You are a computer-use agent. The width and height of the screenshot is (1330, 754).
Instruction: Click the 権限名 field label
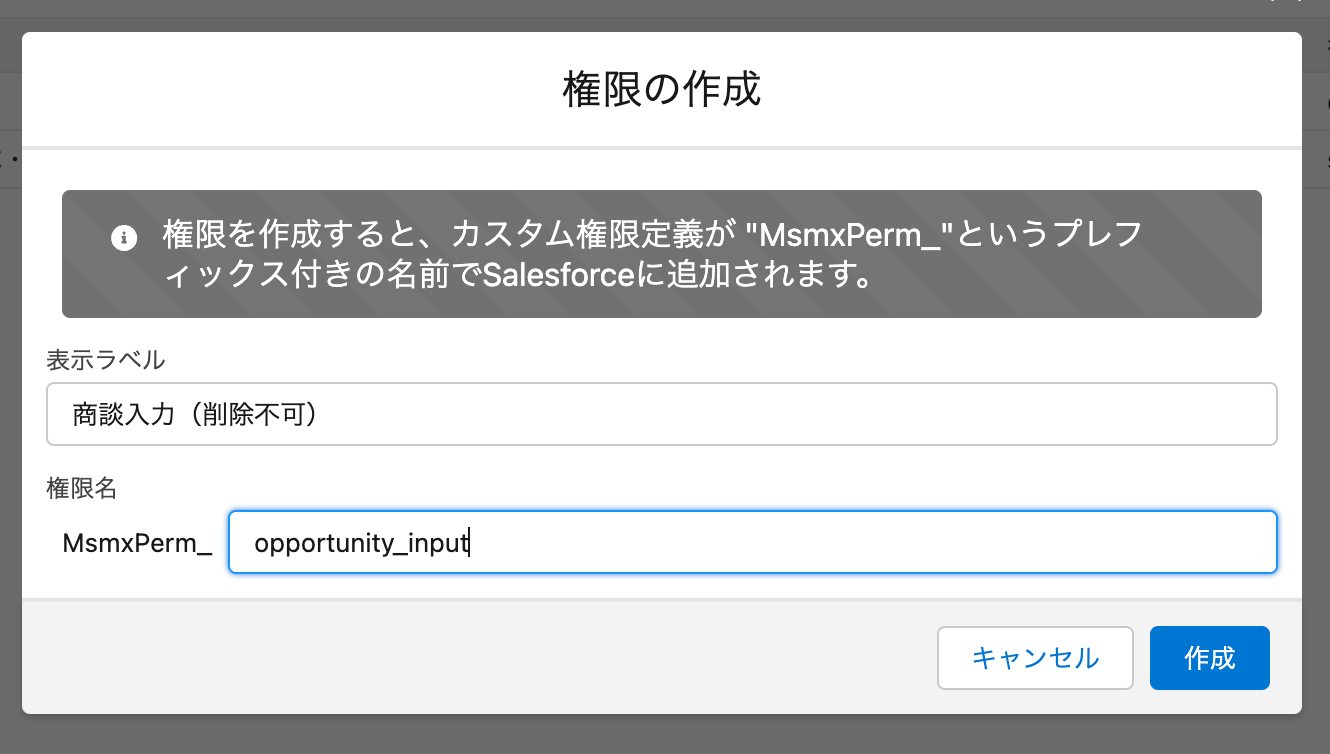pyautogui.click(x=82, y=488)
